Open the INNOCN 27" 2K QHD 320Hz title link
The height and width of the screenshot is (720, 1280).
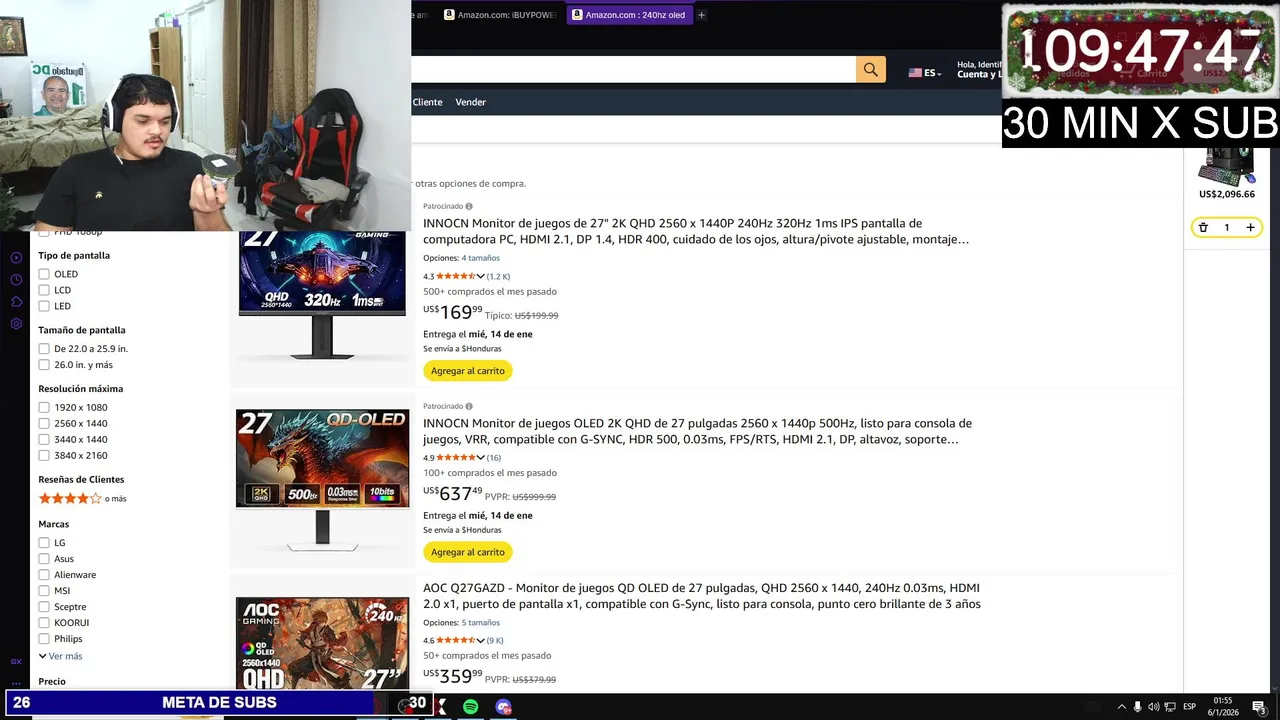pos(697,231)
